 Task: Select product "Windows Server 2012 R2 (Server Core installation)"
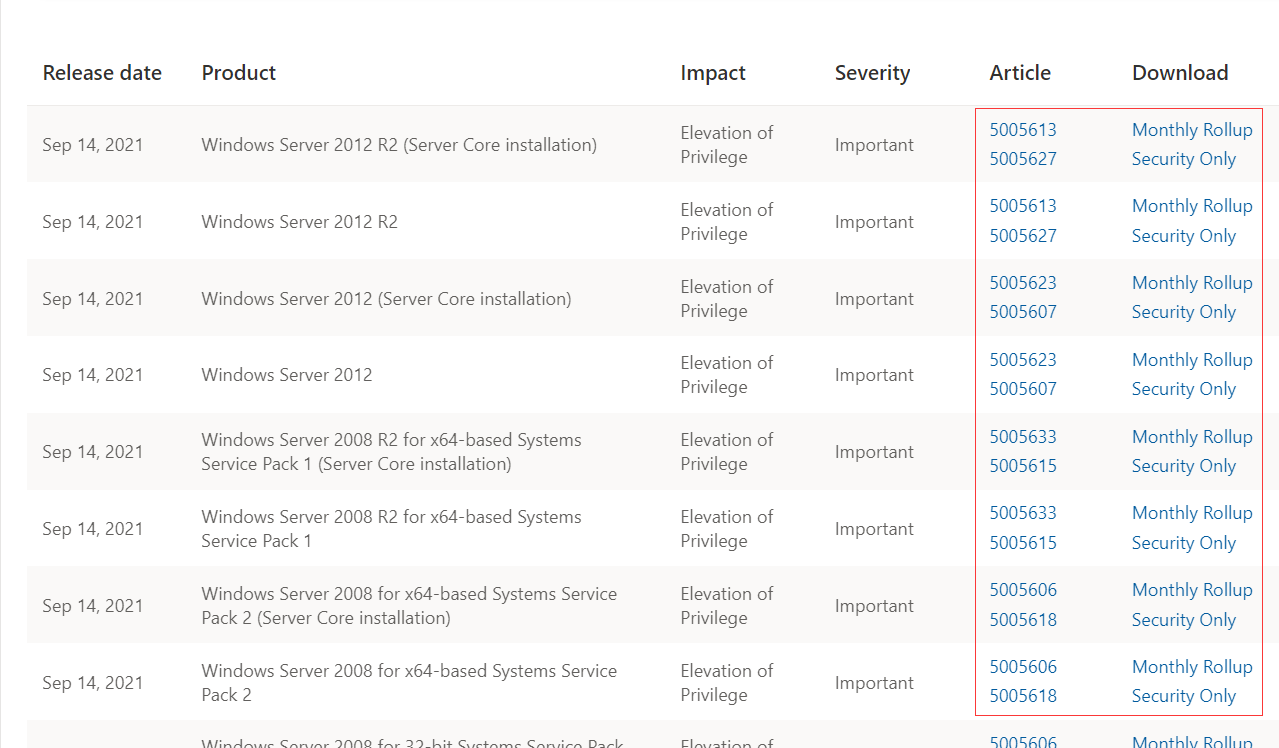399,145
